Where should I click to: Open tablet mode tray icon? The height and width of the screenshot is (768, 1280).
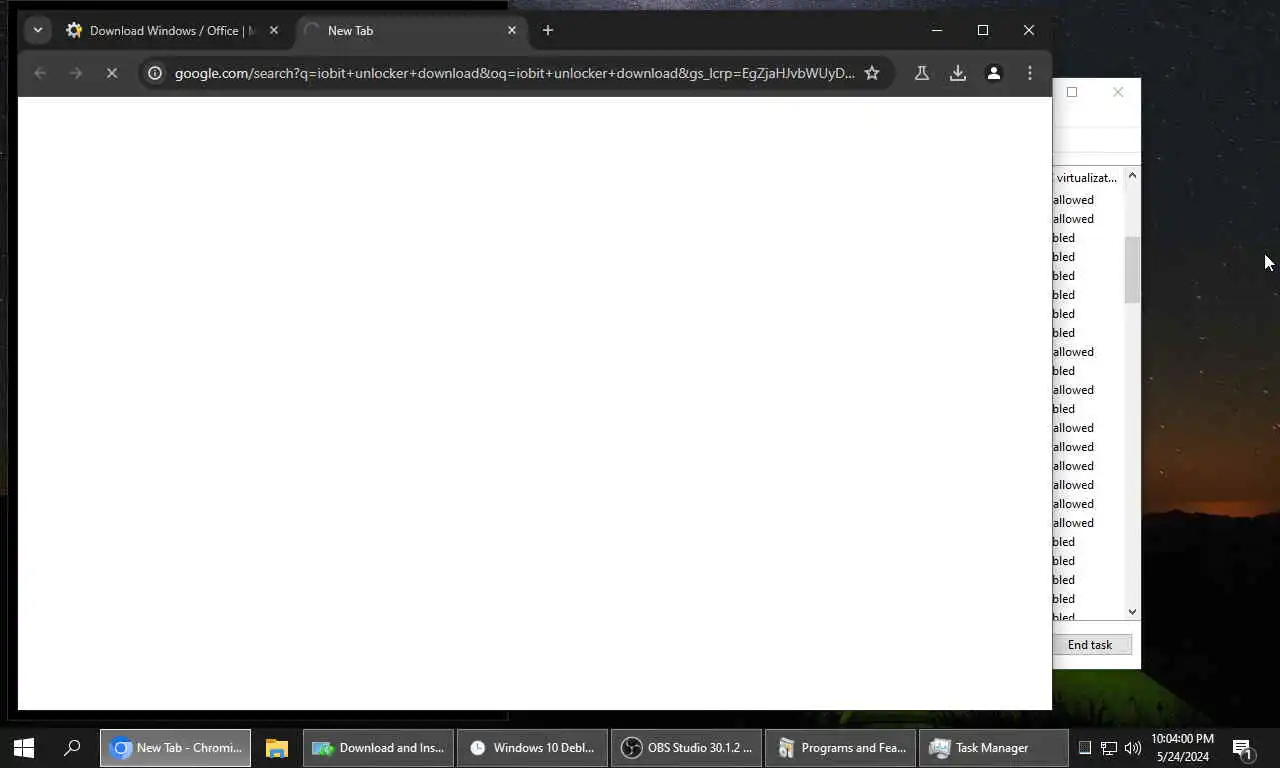1085,748
